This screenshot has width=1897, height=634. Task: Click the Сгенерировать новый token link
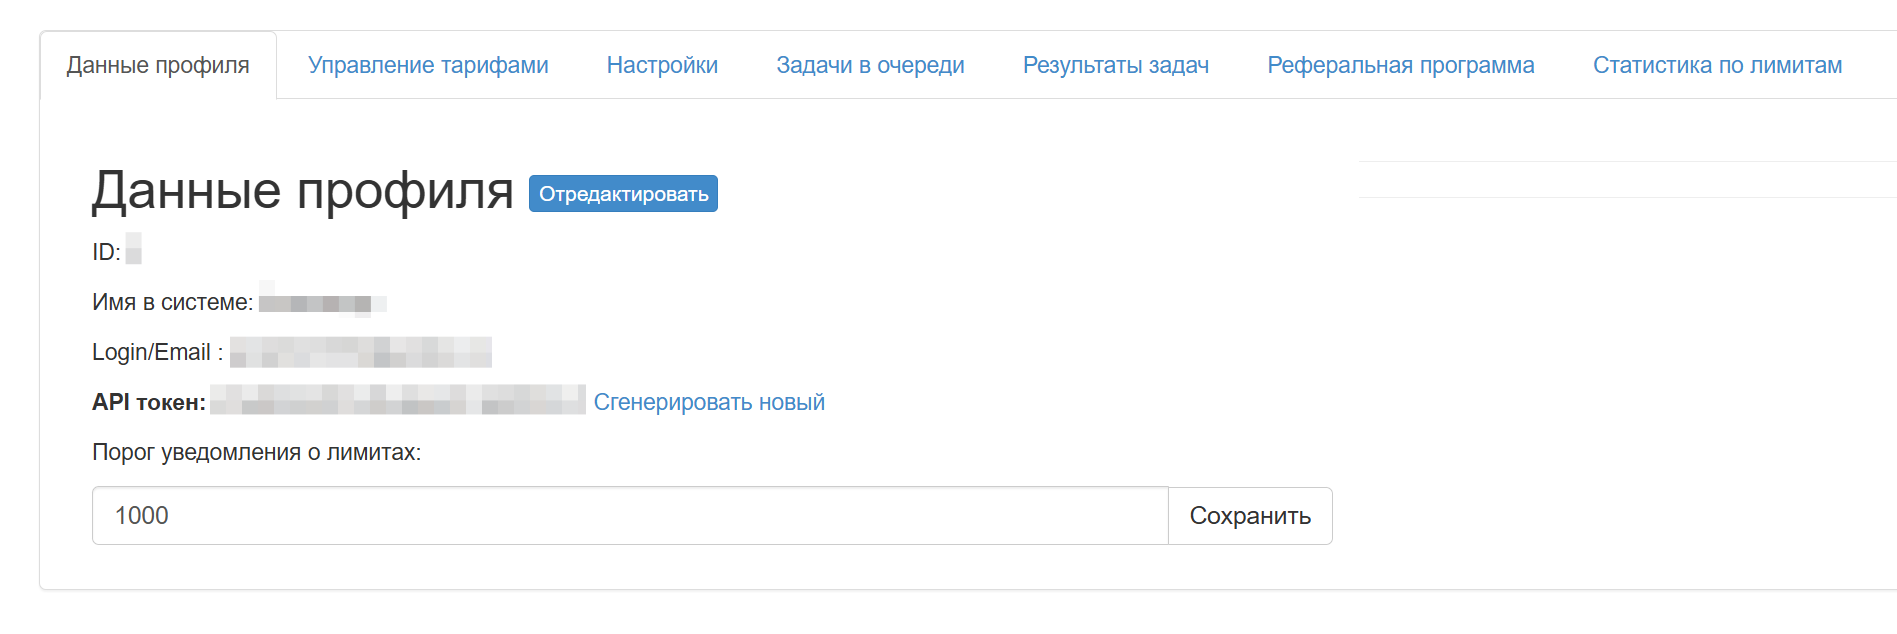pos(709,402)
